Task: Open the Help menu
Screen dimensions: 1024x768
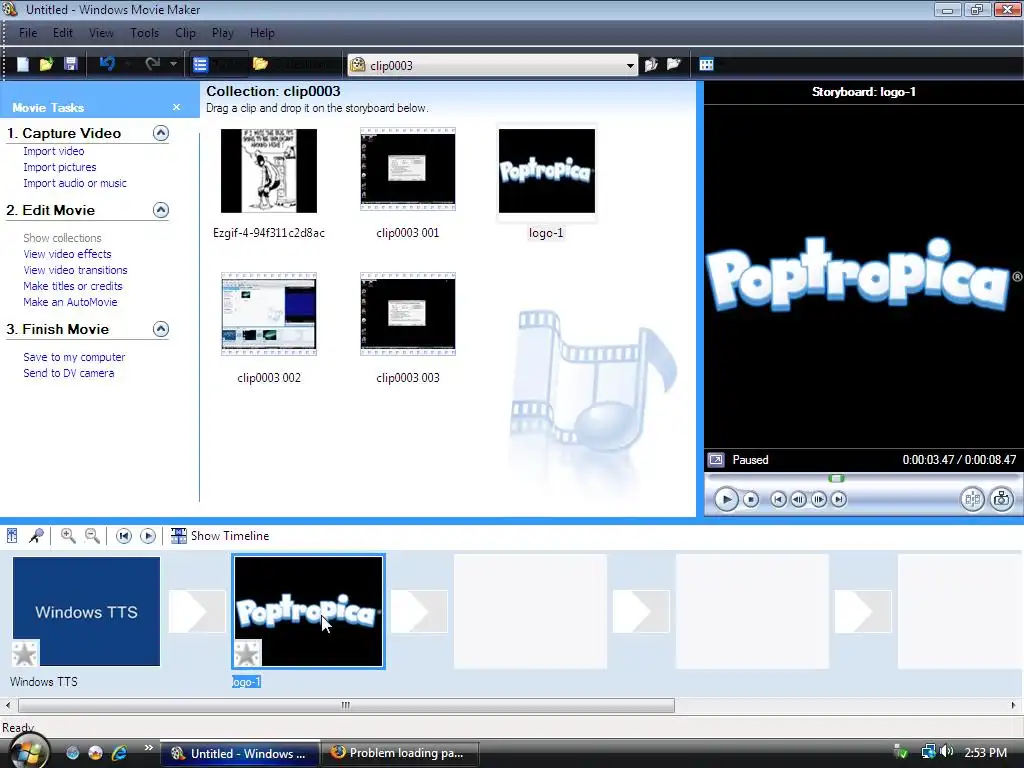Action: pyautogui.click(x=262, y=33)
